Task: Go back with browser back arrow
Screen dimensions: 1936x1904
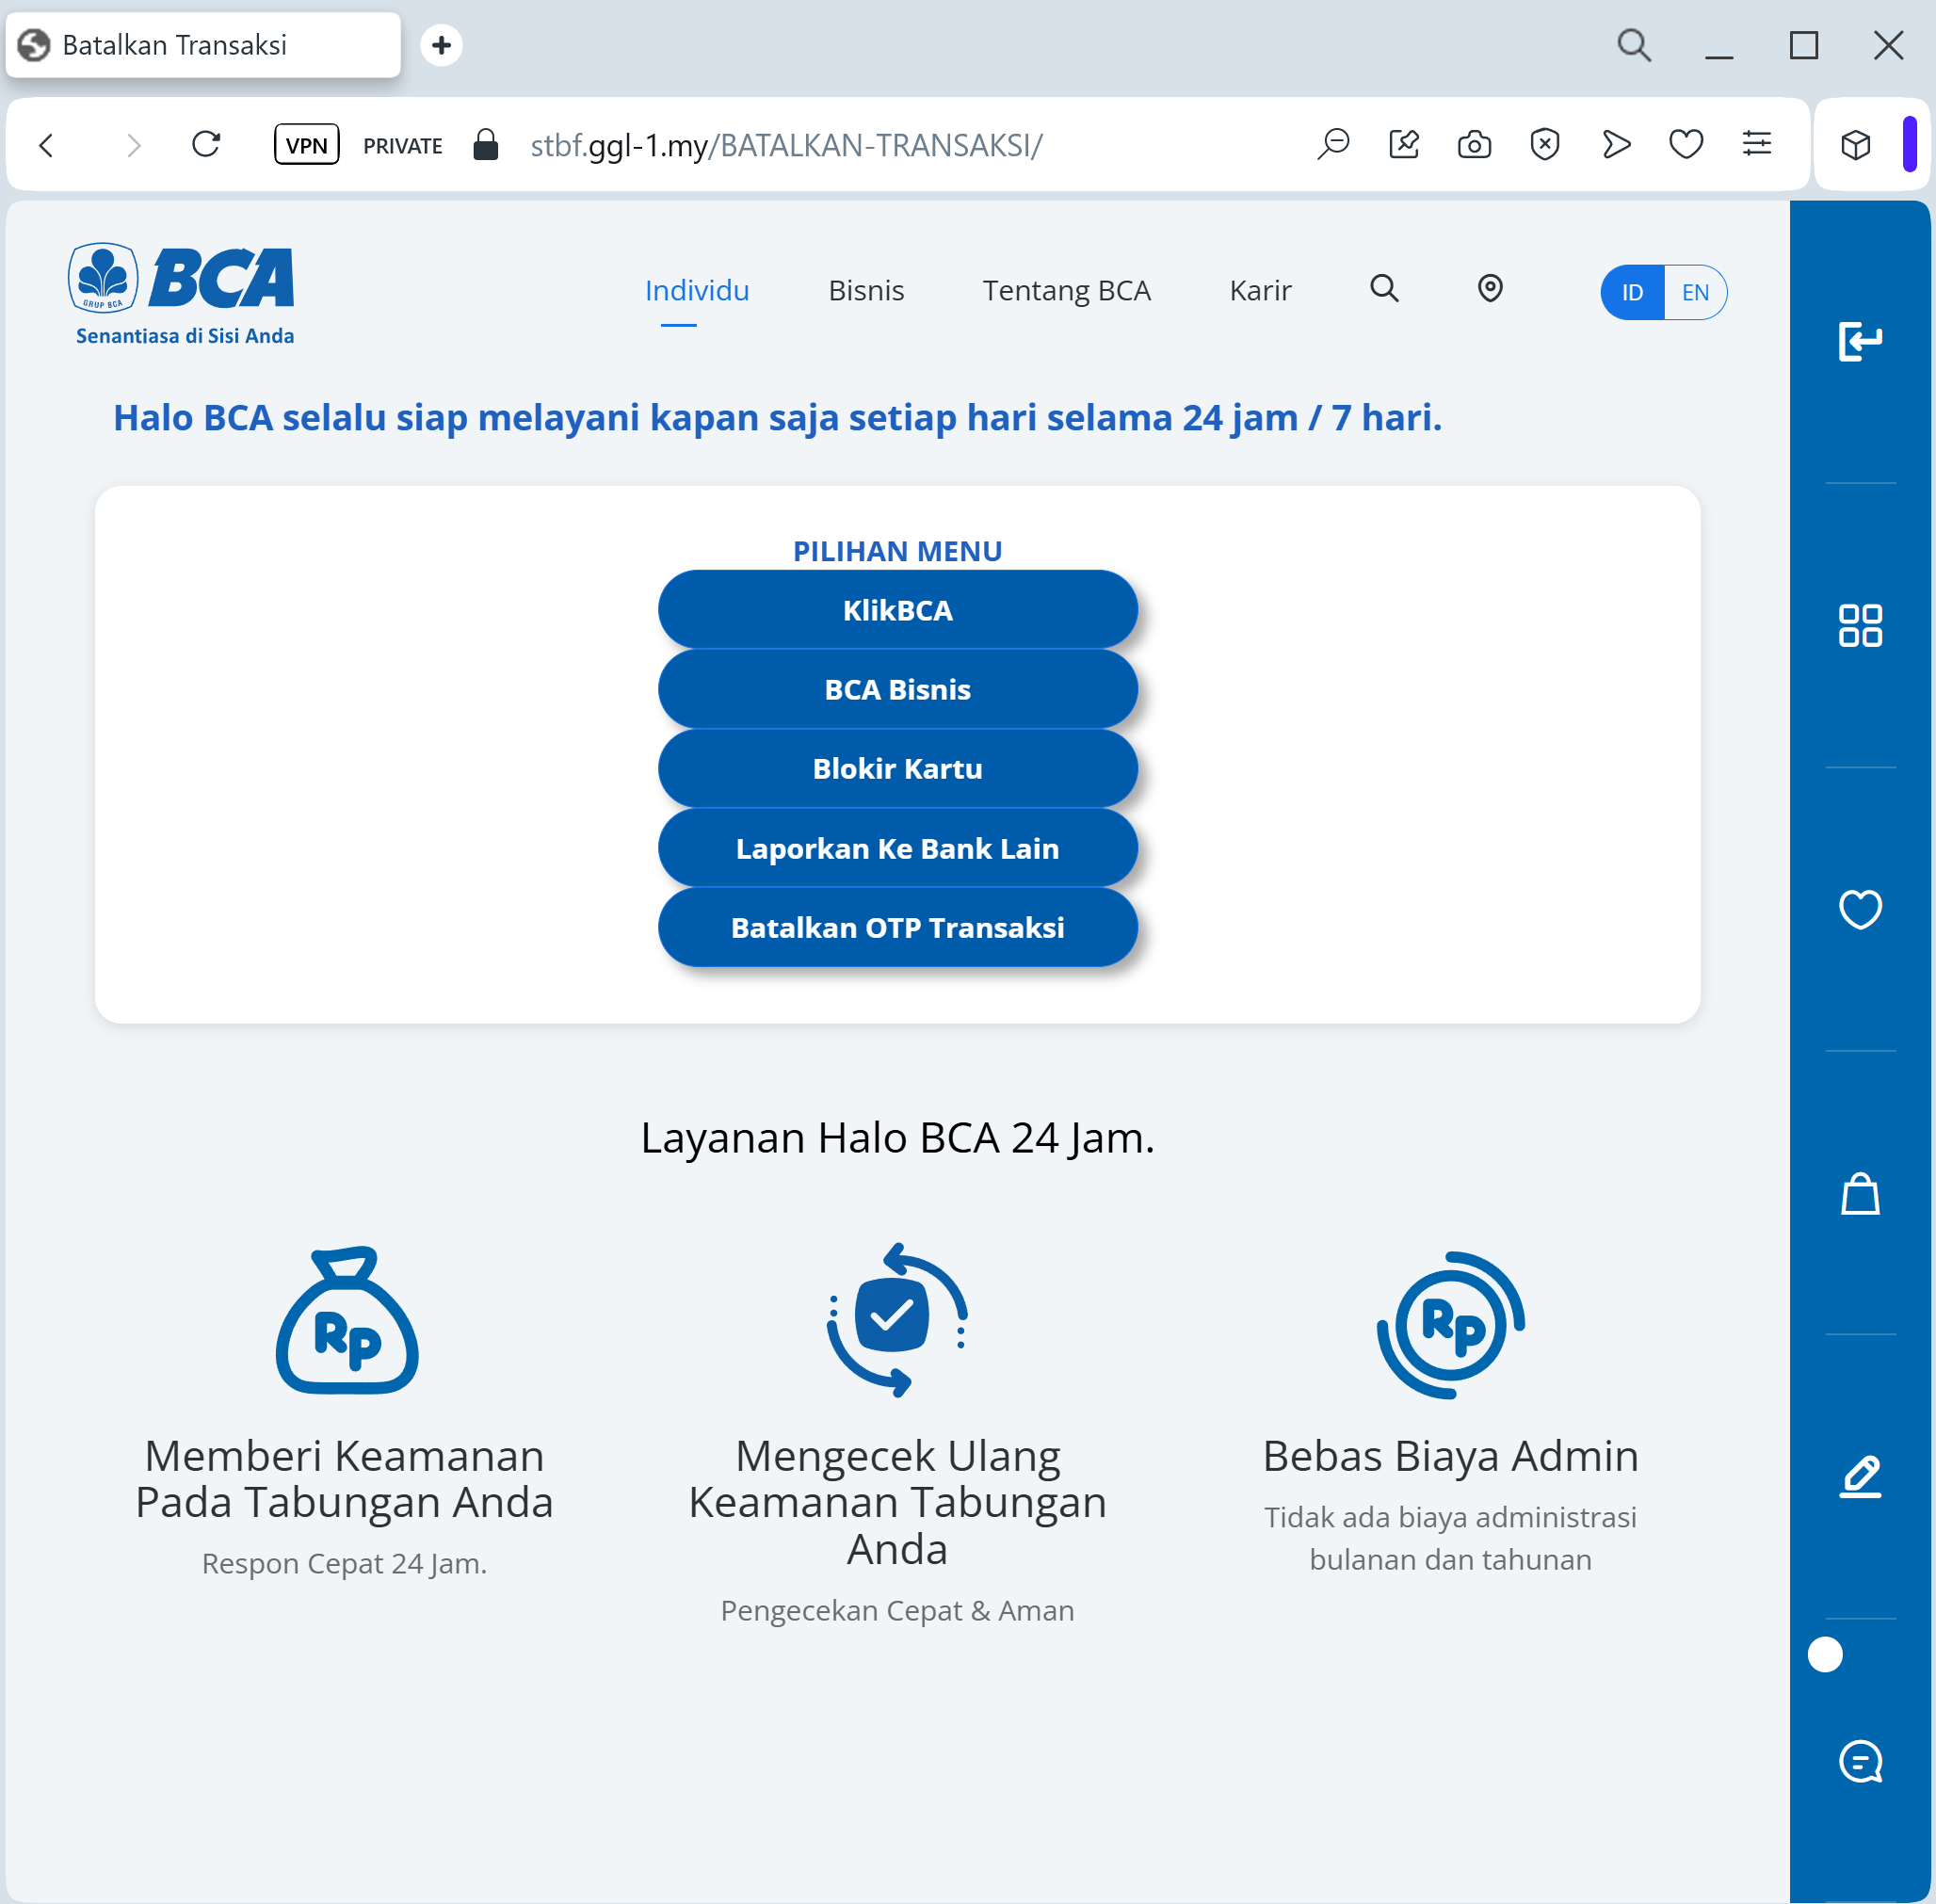Action: click(47, 146)
